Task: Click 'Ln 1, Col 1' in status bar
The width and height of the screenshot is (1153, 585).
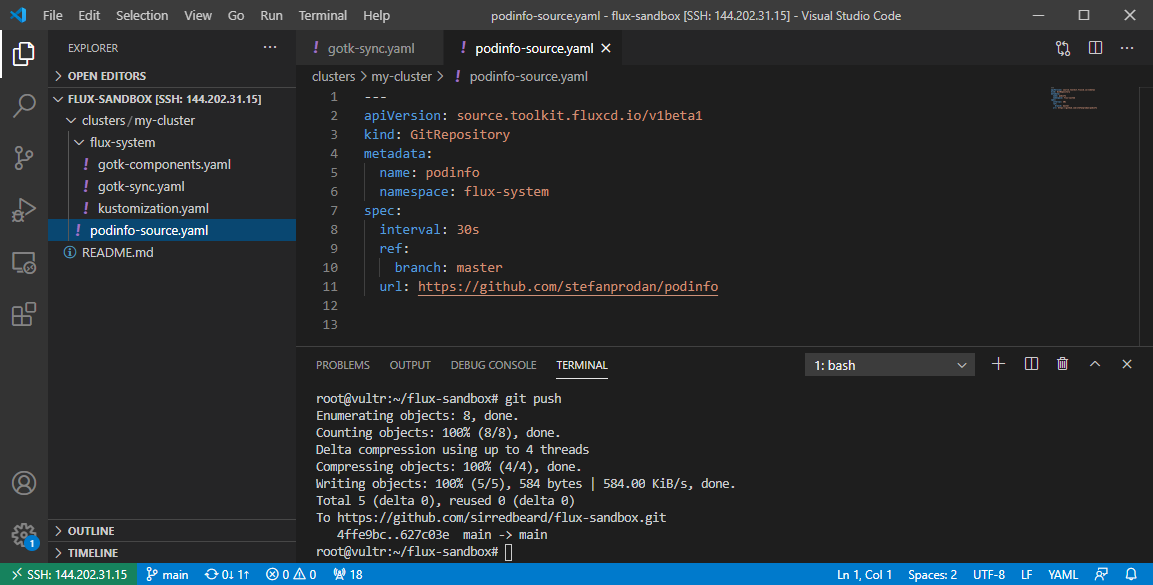Action: 864,574
